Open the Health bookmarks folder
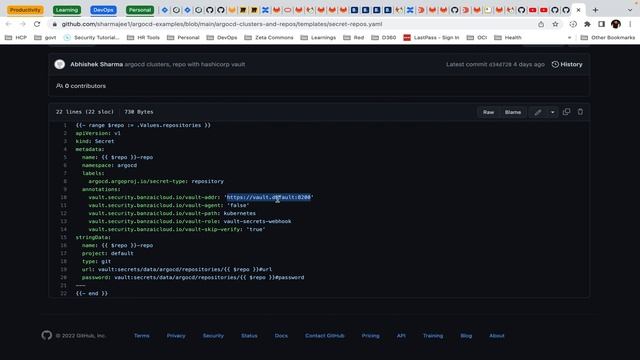The image size is (640, 360). click(x=508, y=38)
